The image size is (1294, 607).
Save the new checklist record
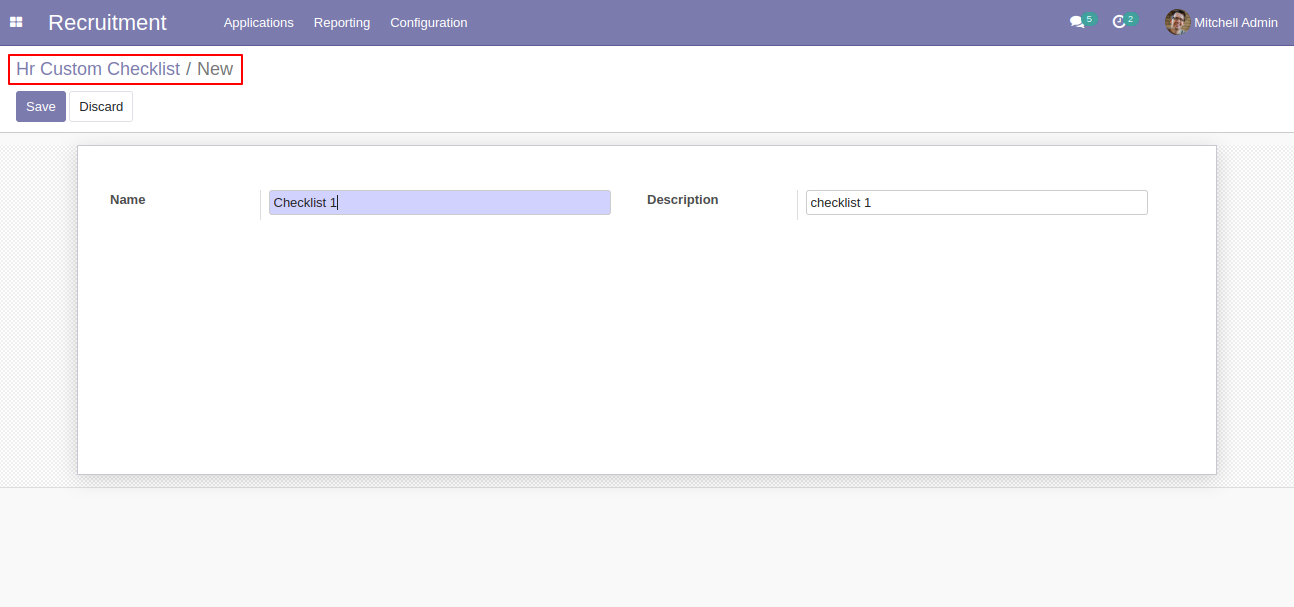click(41, 106)
